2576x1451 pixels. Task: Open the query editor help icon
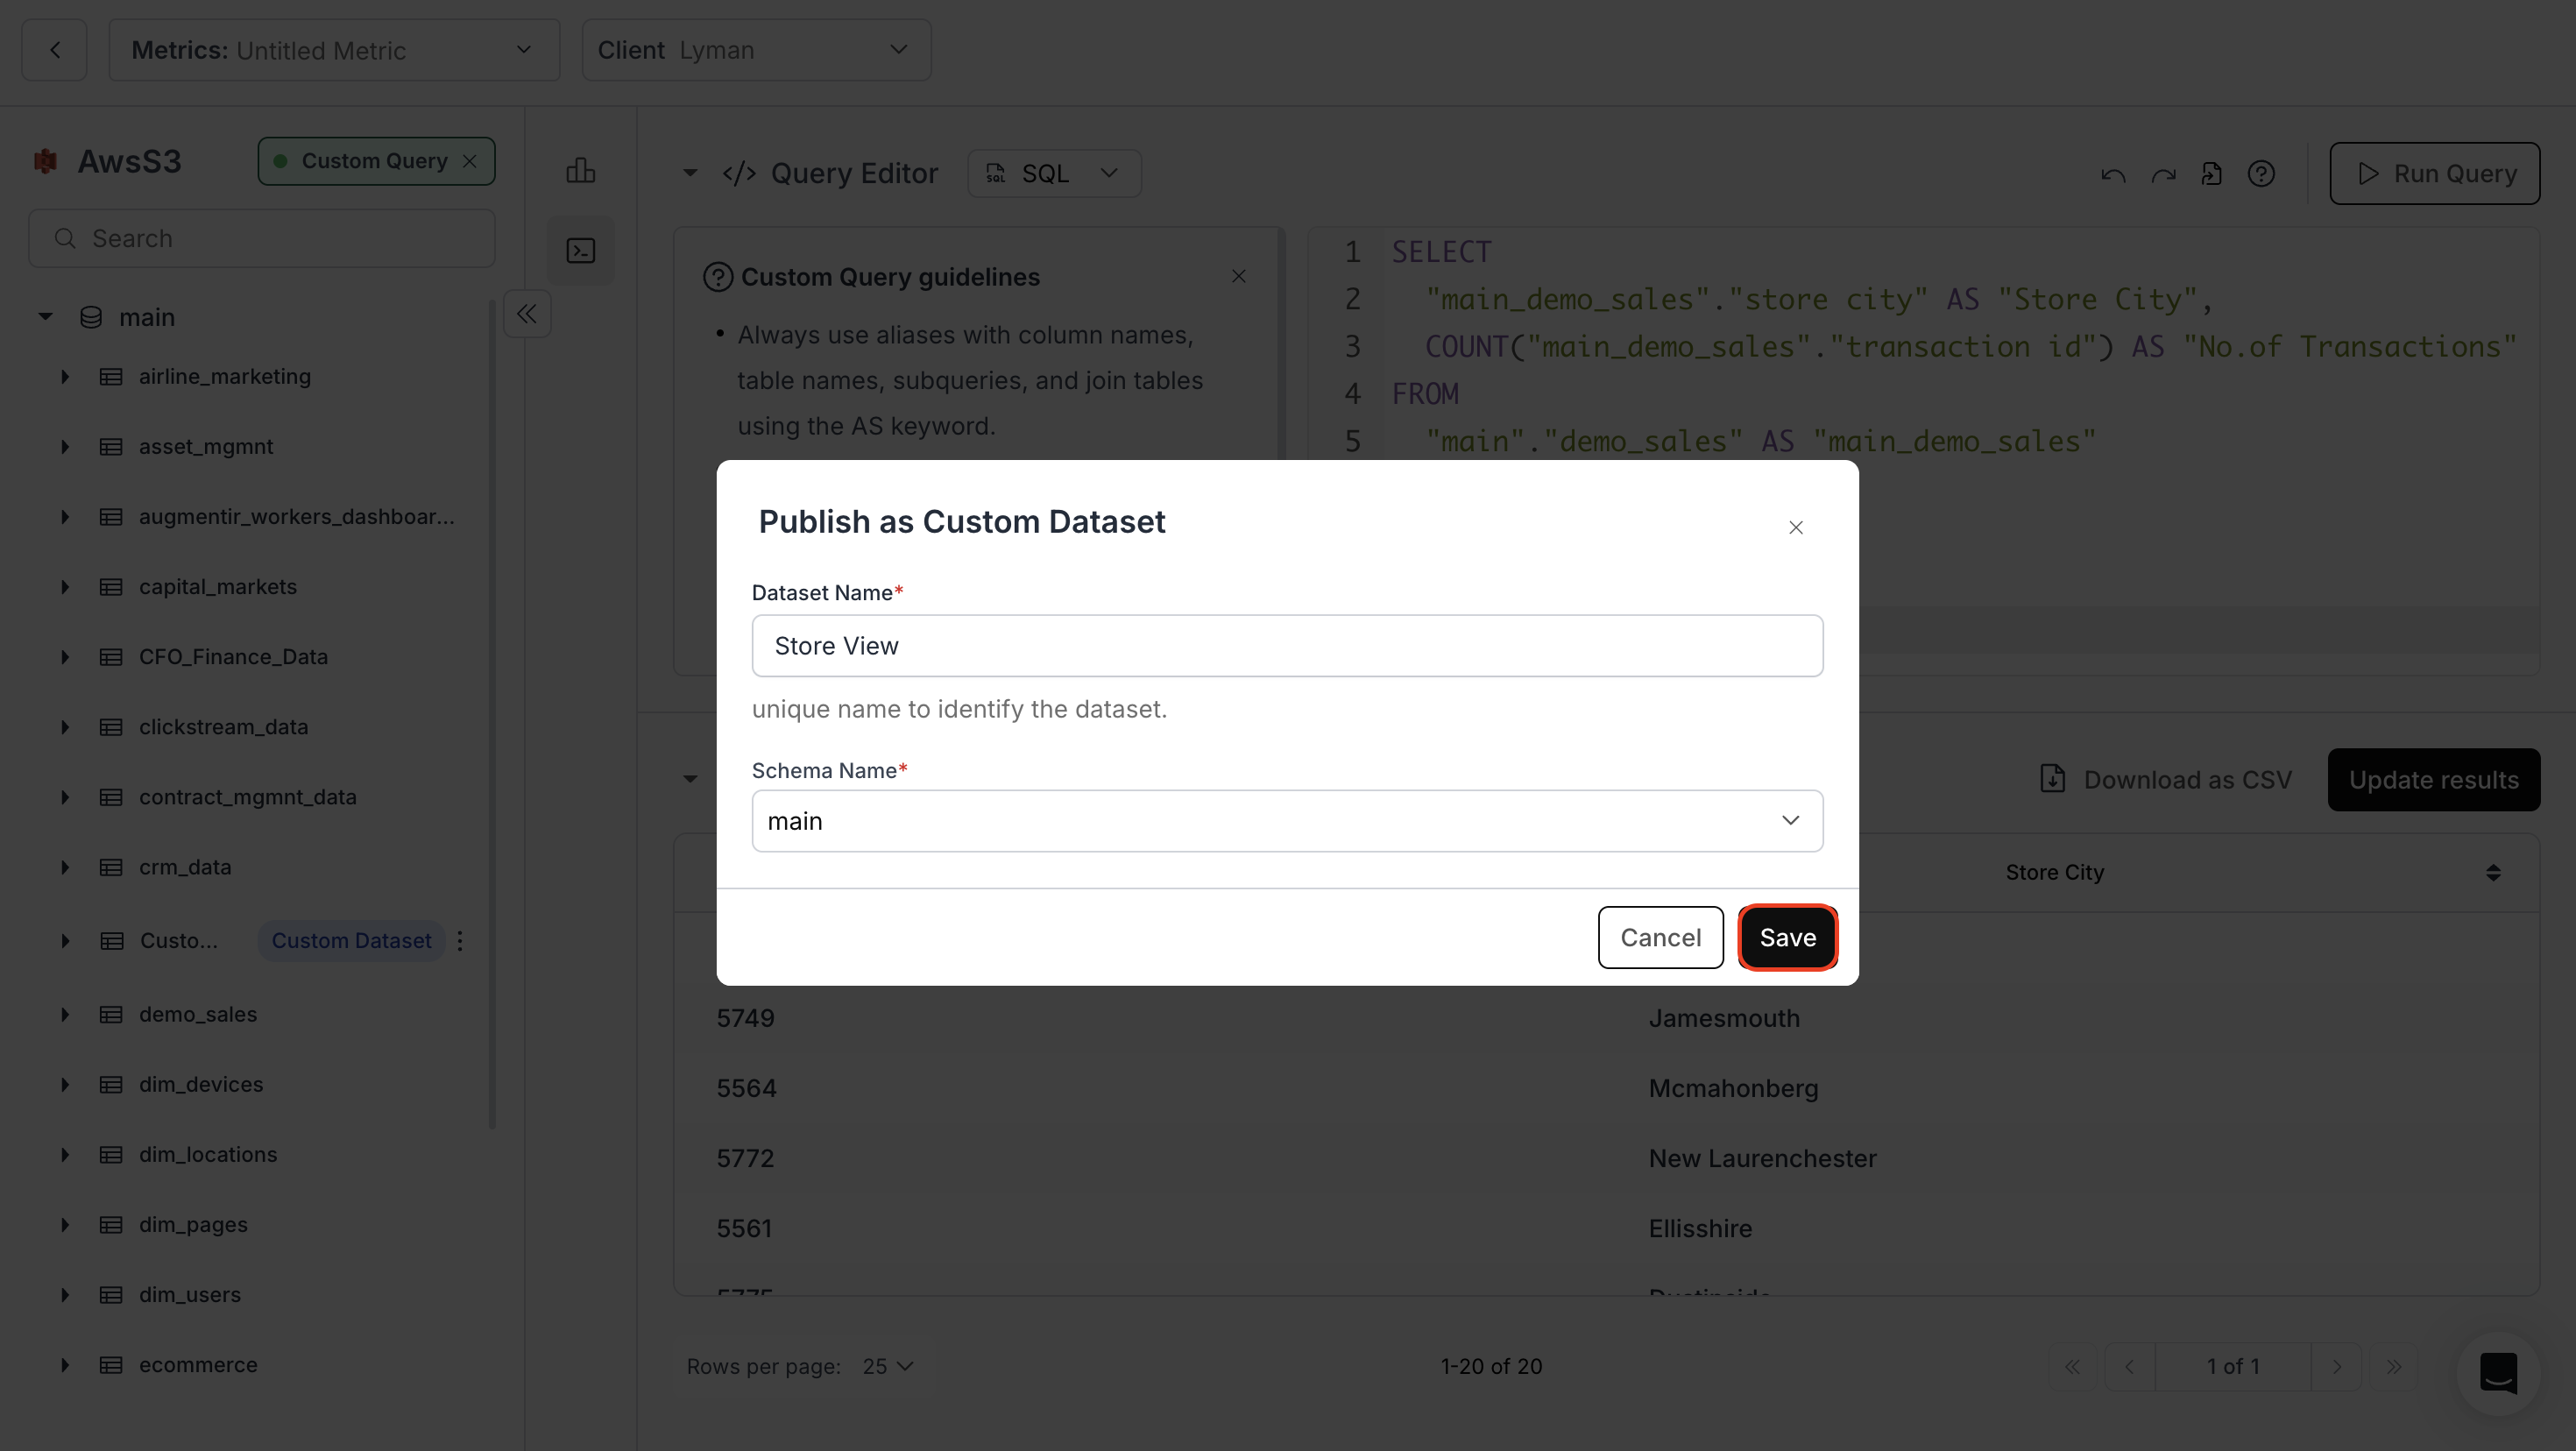pos(2262,173)
